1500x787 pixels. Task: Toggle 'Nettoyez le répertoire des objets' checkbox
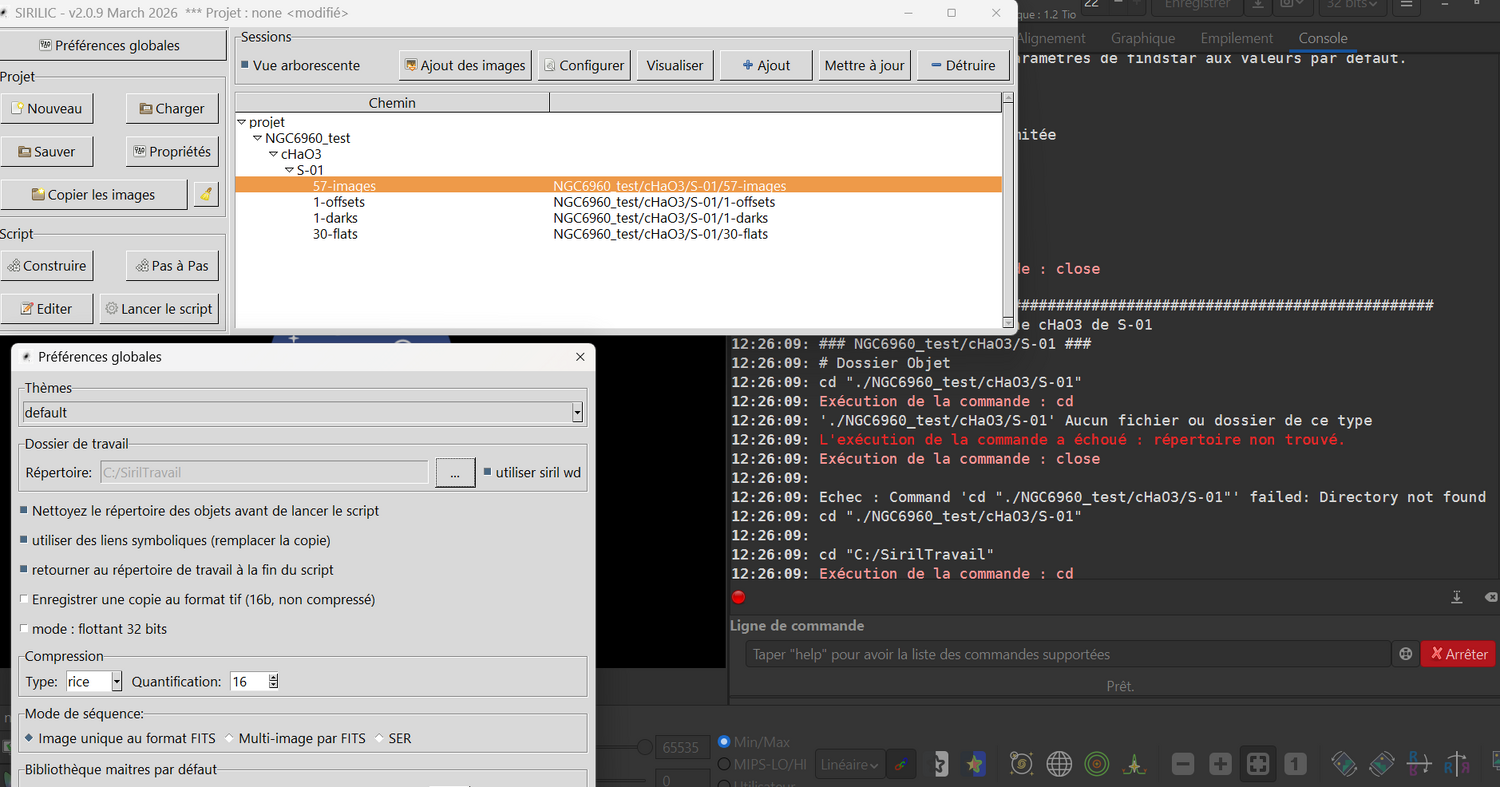tap(25, 510)
